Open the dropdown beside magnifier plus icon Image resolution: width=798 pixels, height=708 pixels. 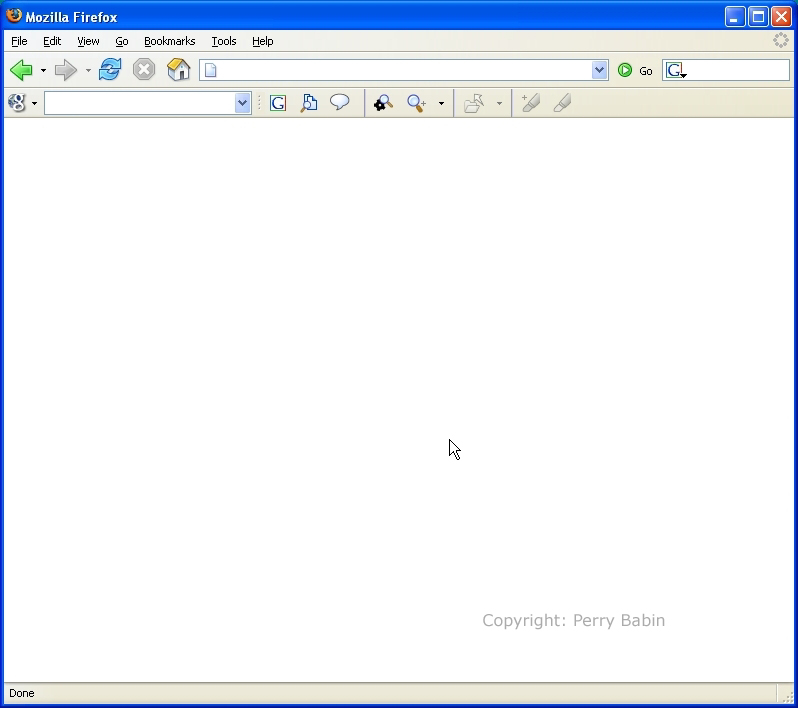pos(441,103)
